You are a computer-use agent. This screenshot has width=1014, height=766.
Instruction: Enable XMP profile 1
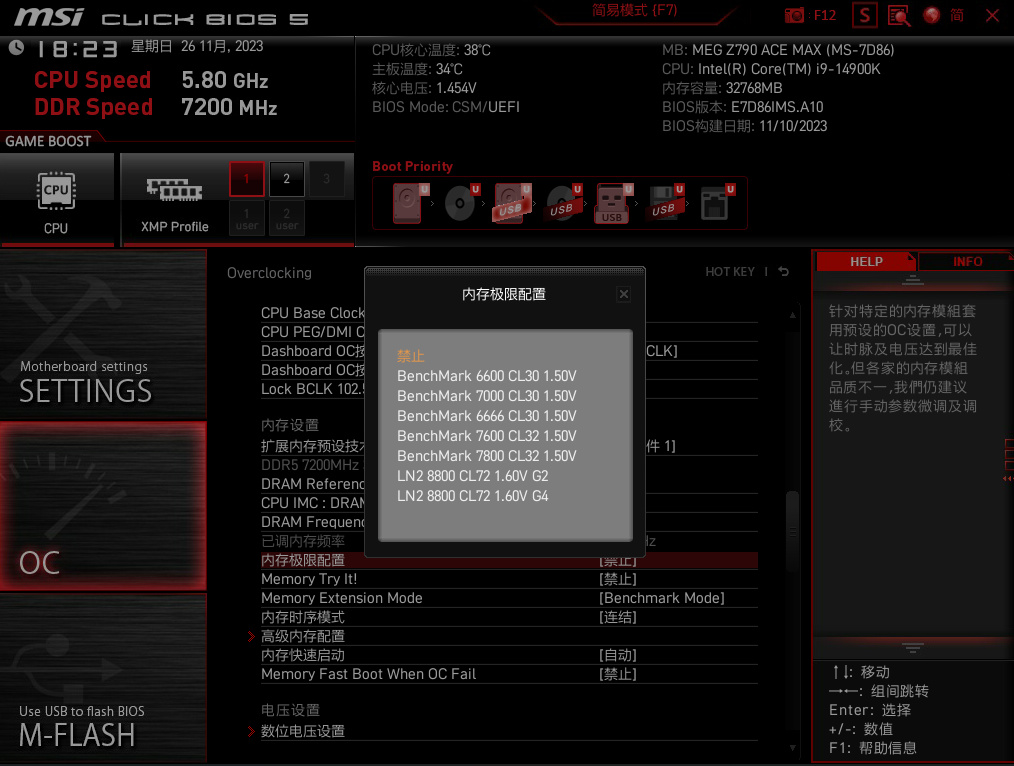[246, 179]
